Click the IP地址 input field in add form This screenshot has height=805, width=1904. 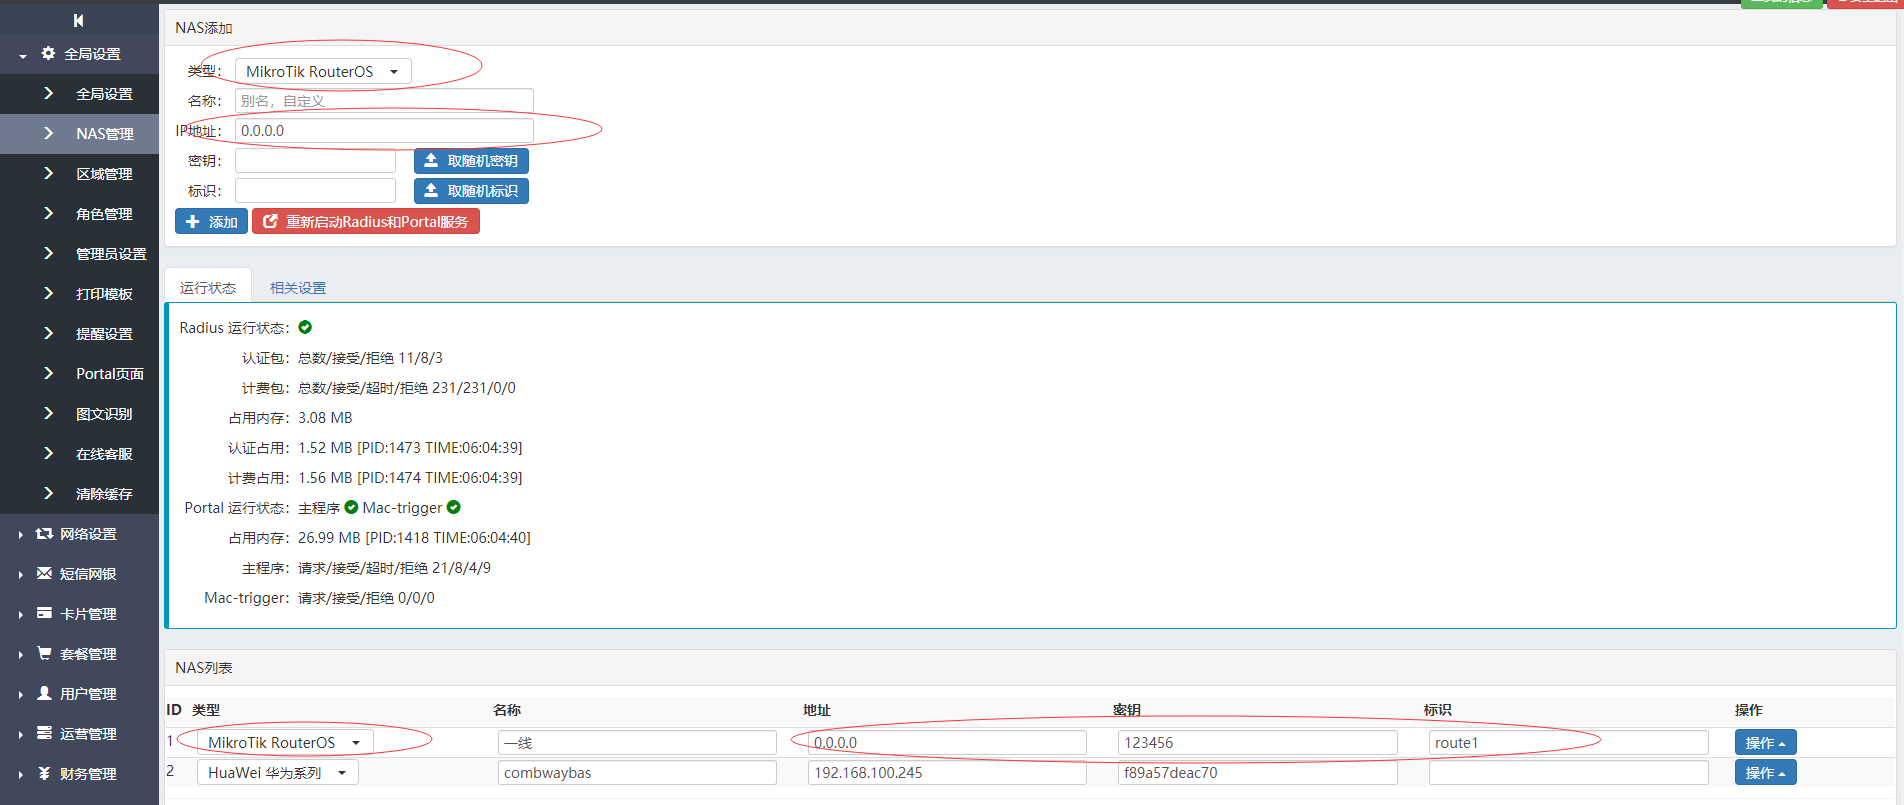384,131
